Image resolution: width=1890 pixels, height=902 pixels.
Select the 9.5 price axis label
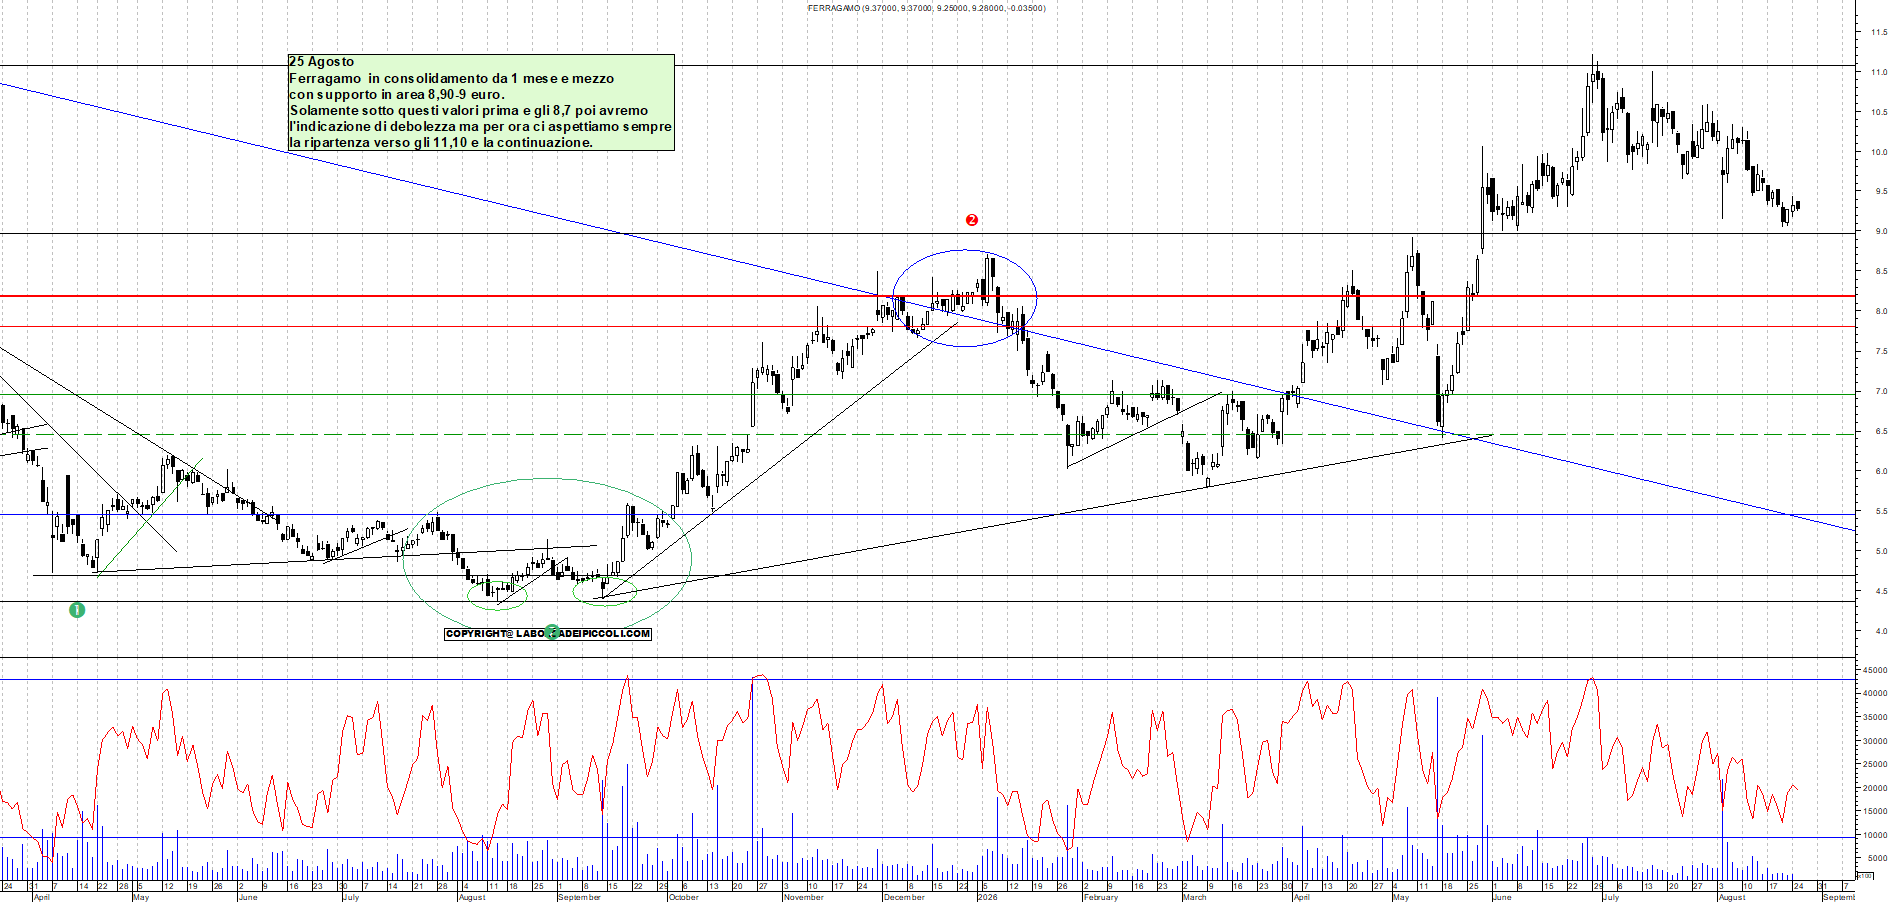coord(1881,191)
